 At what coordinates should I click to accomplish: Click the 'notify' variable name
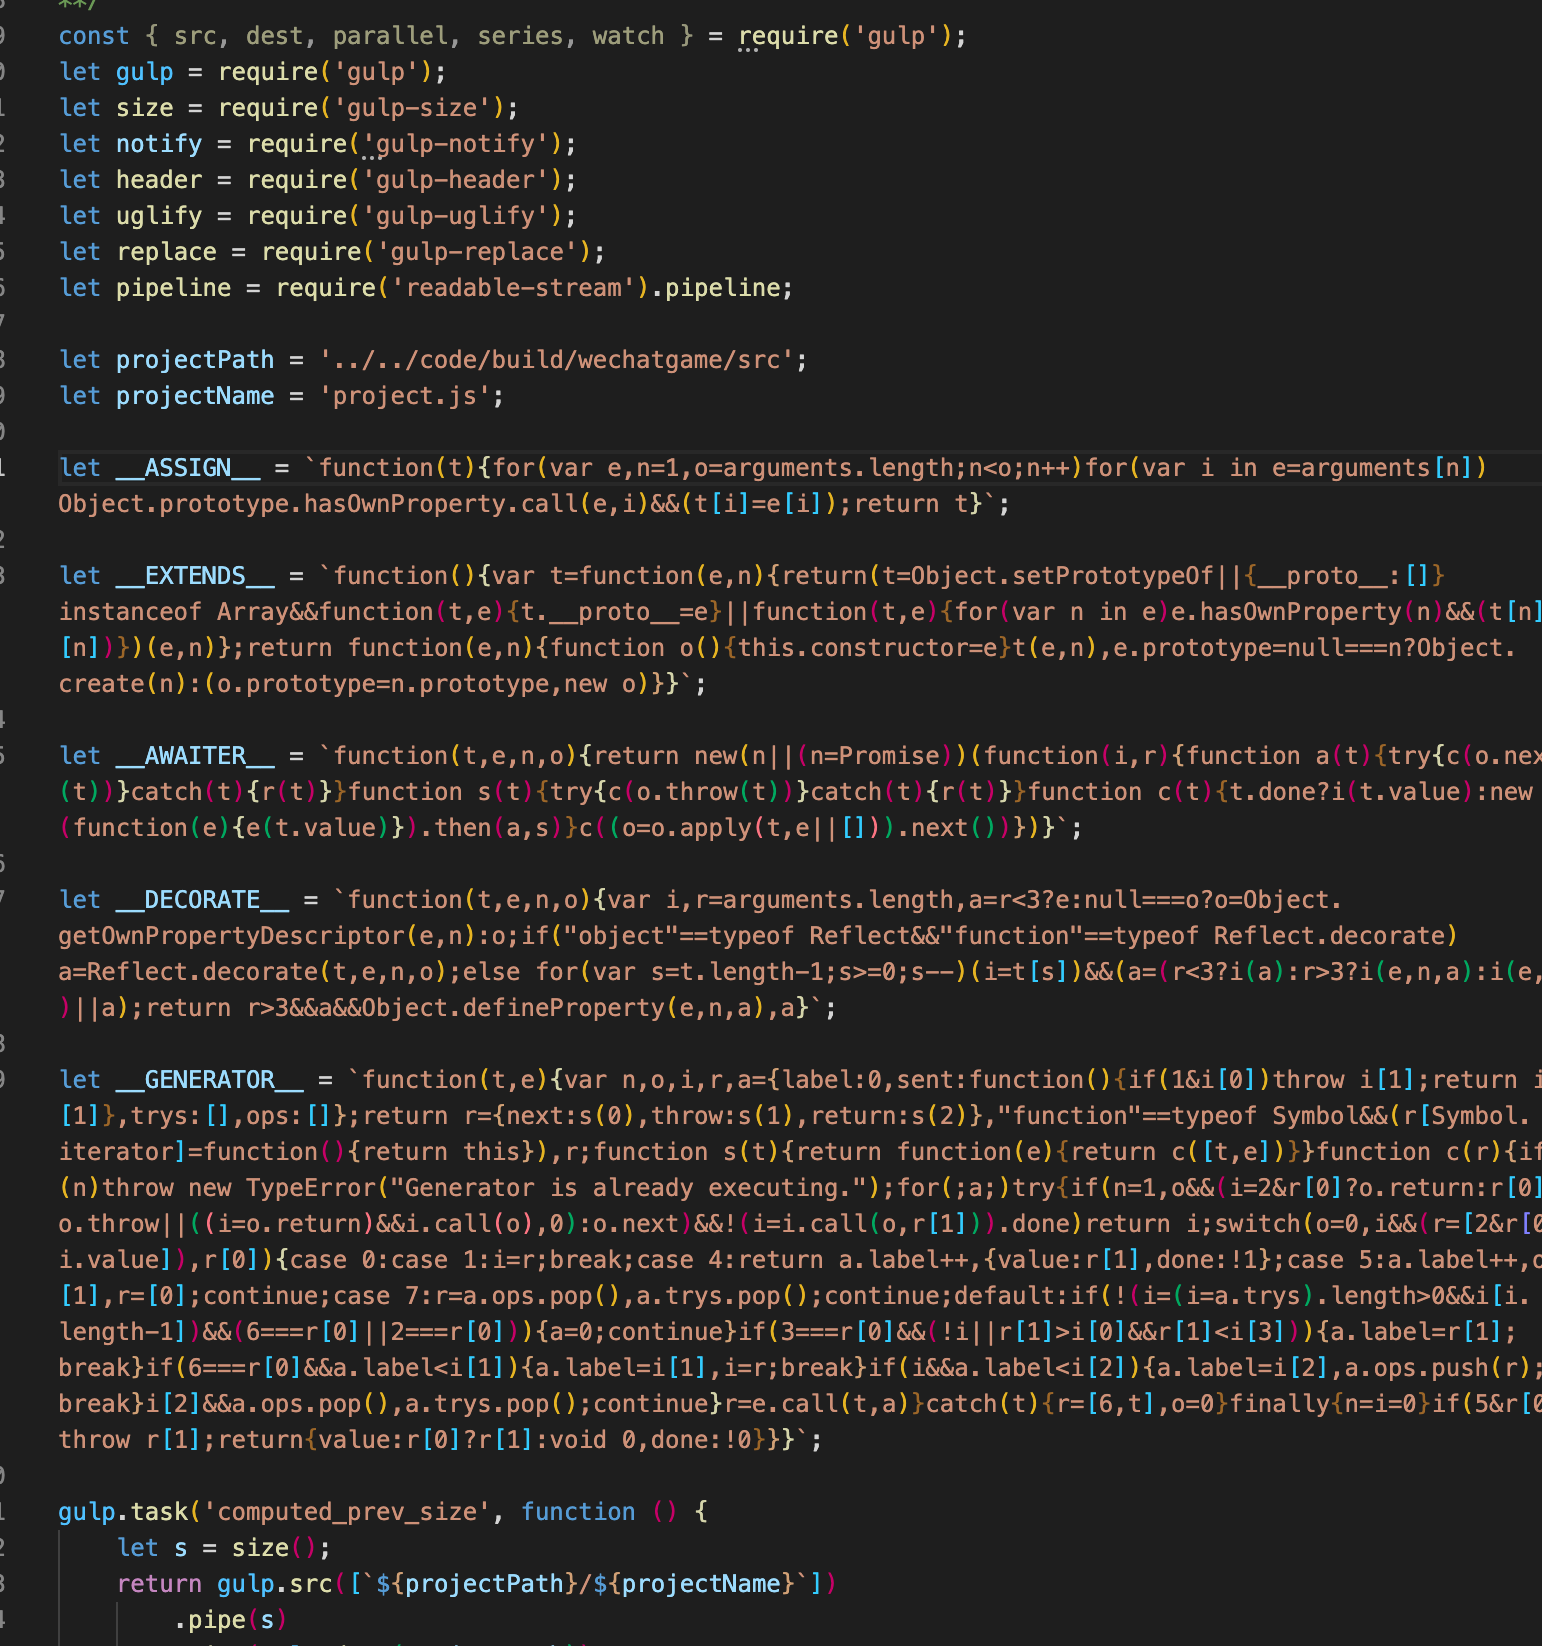[x=159, y=144]
